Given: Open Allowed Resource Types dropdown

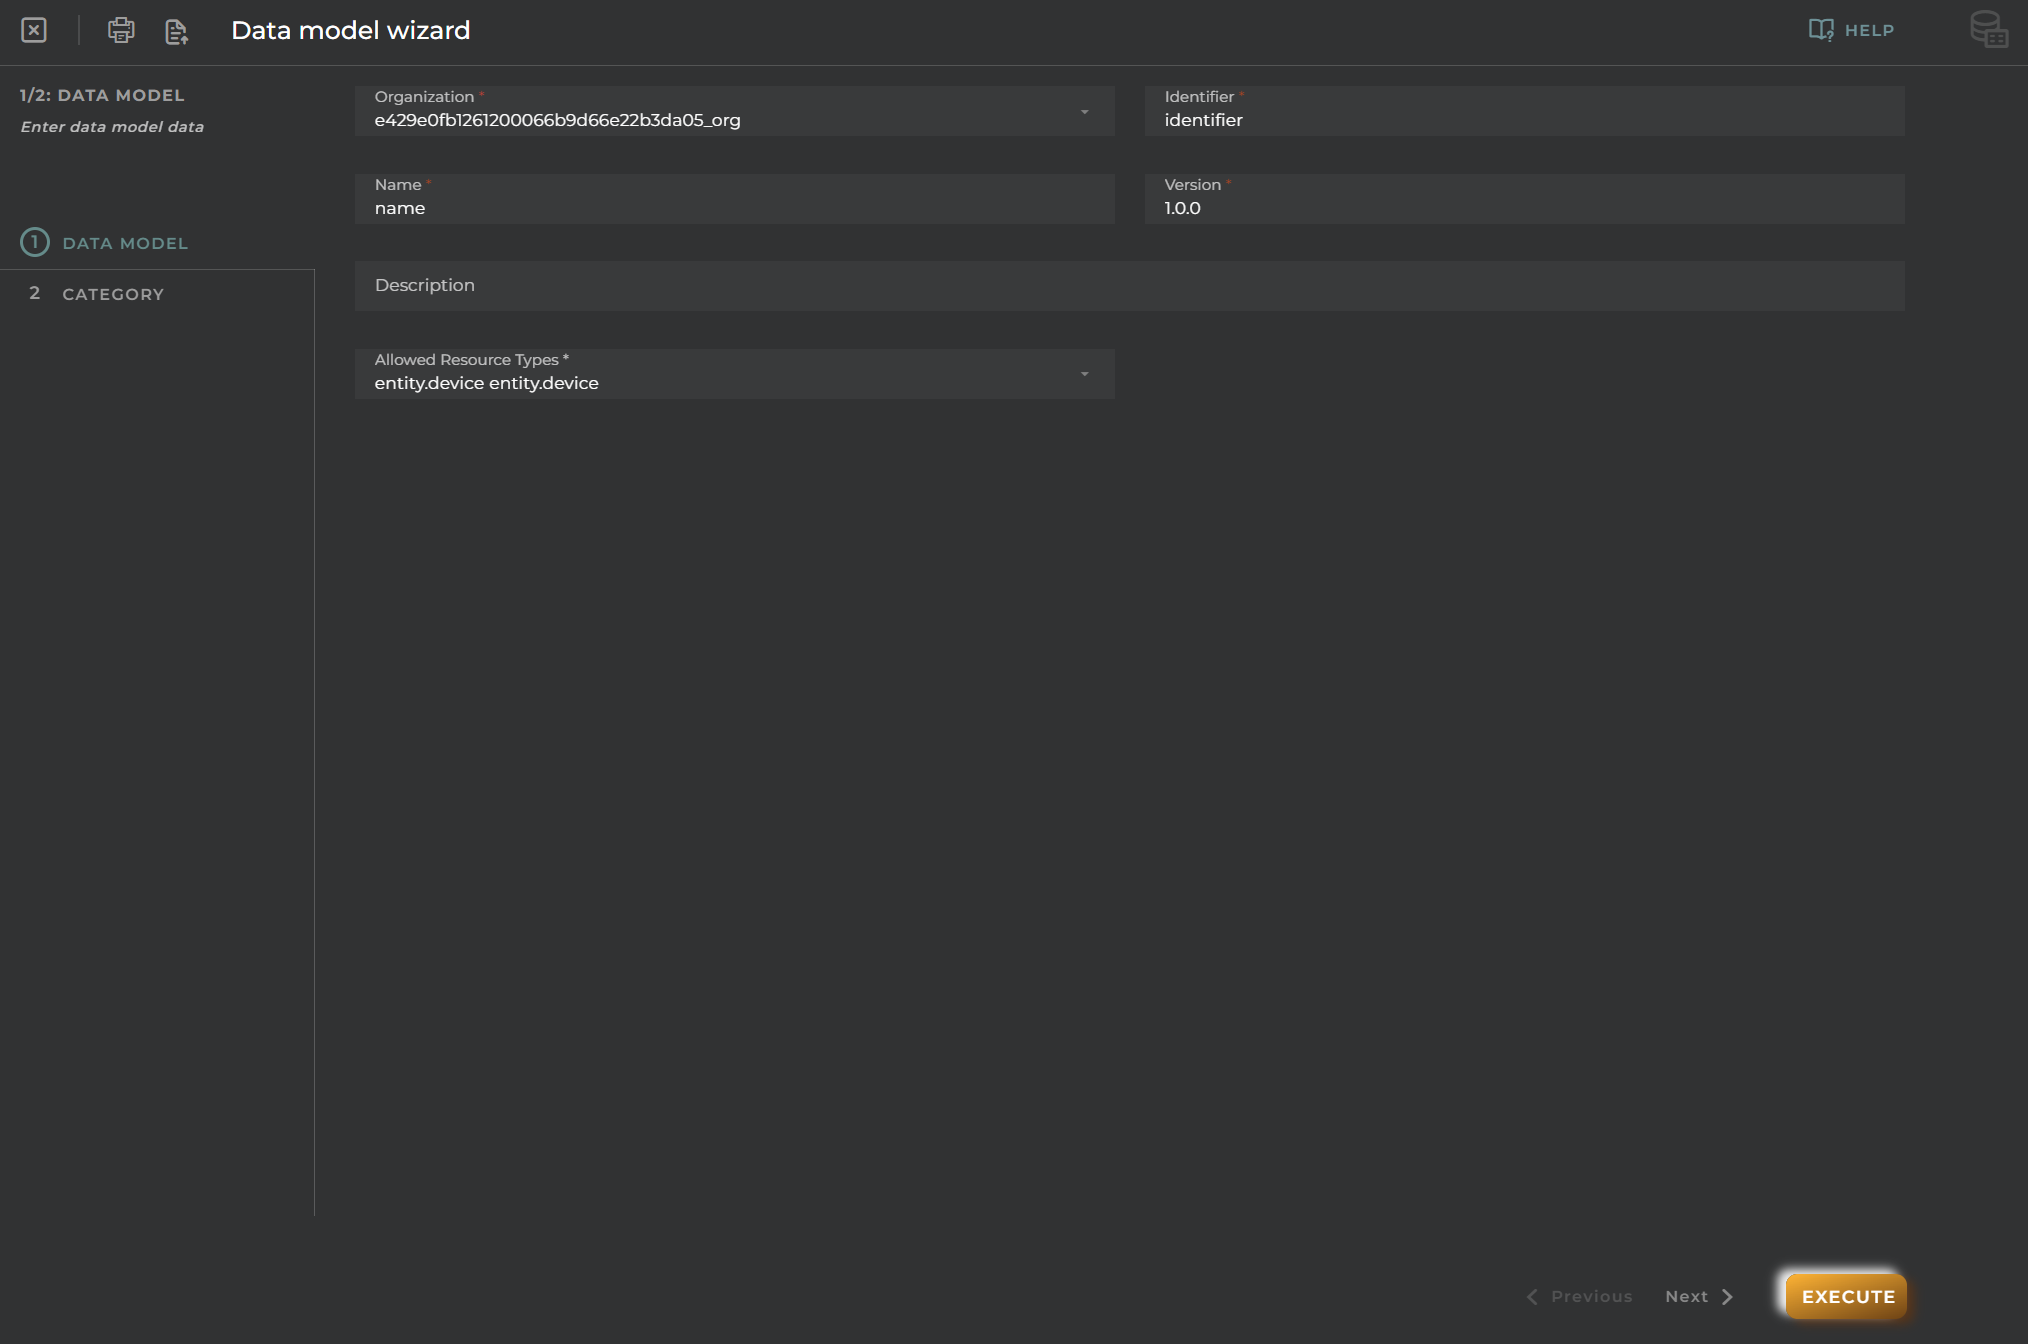Looking at the screenshot, I should 735,374.
